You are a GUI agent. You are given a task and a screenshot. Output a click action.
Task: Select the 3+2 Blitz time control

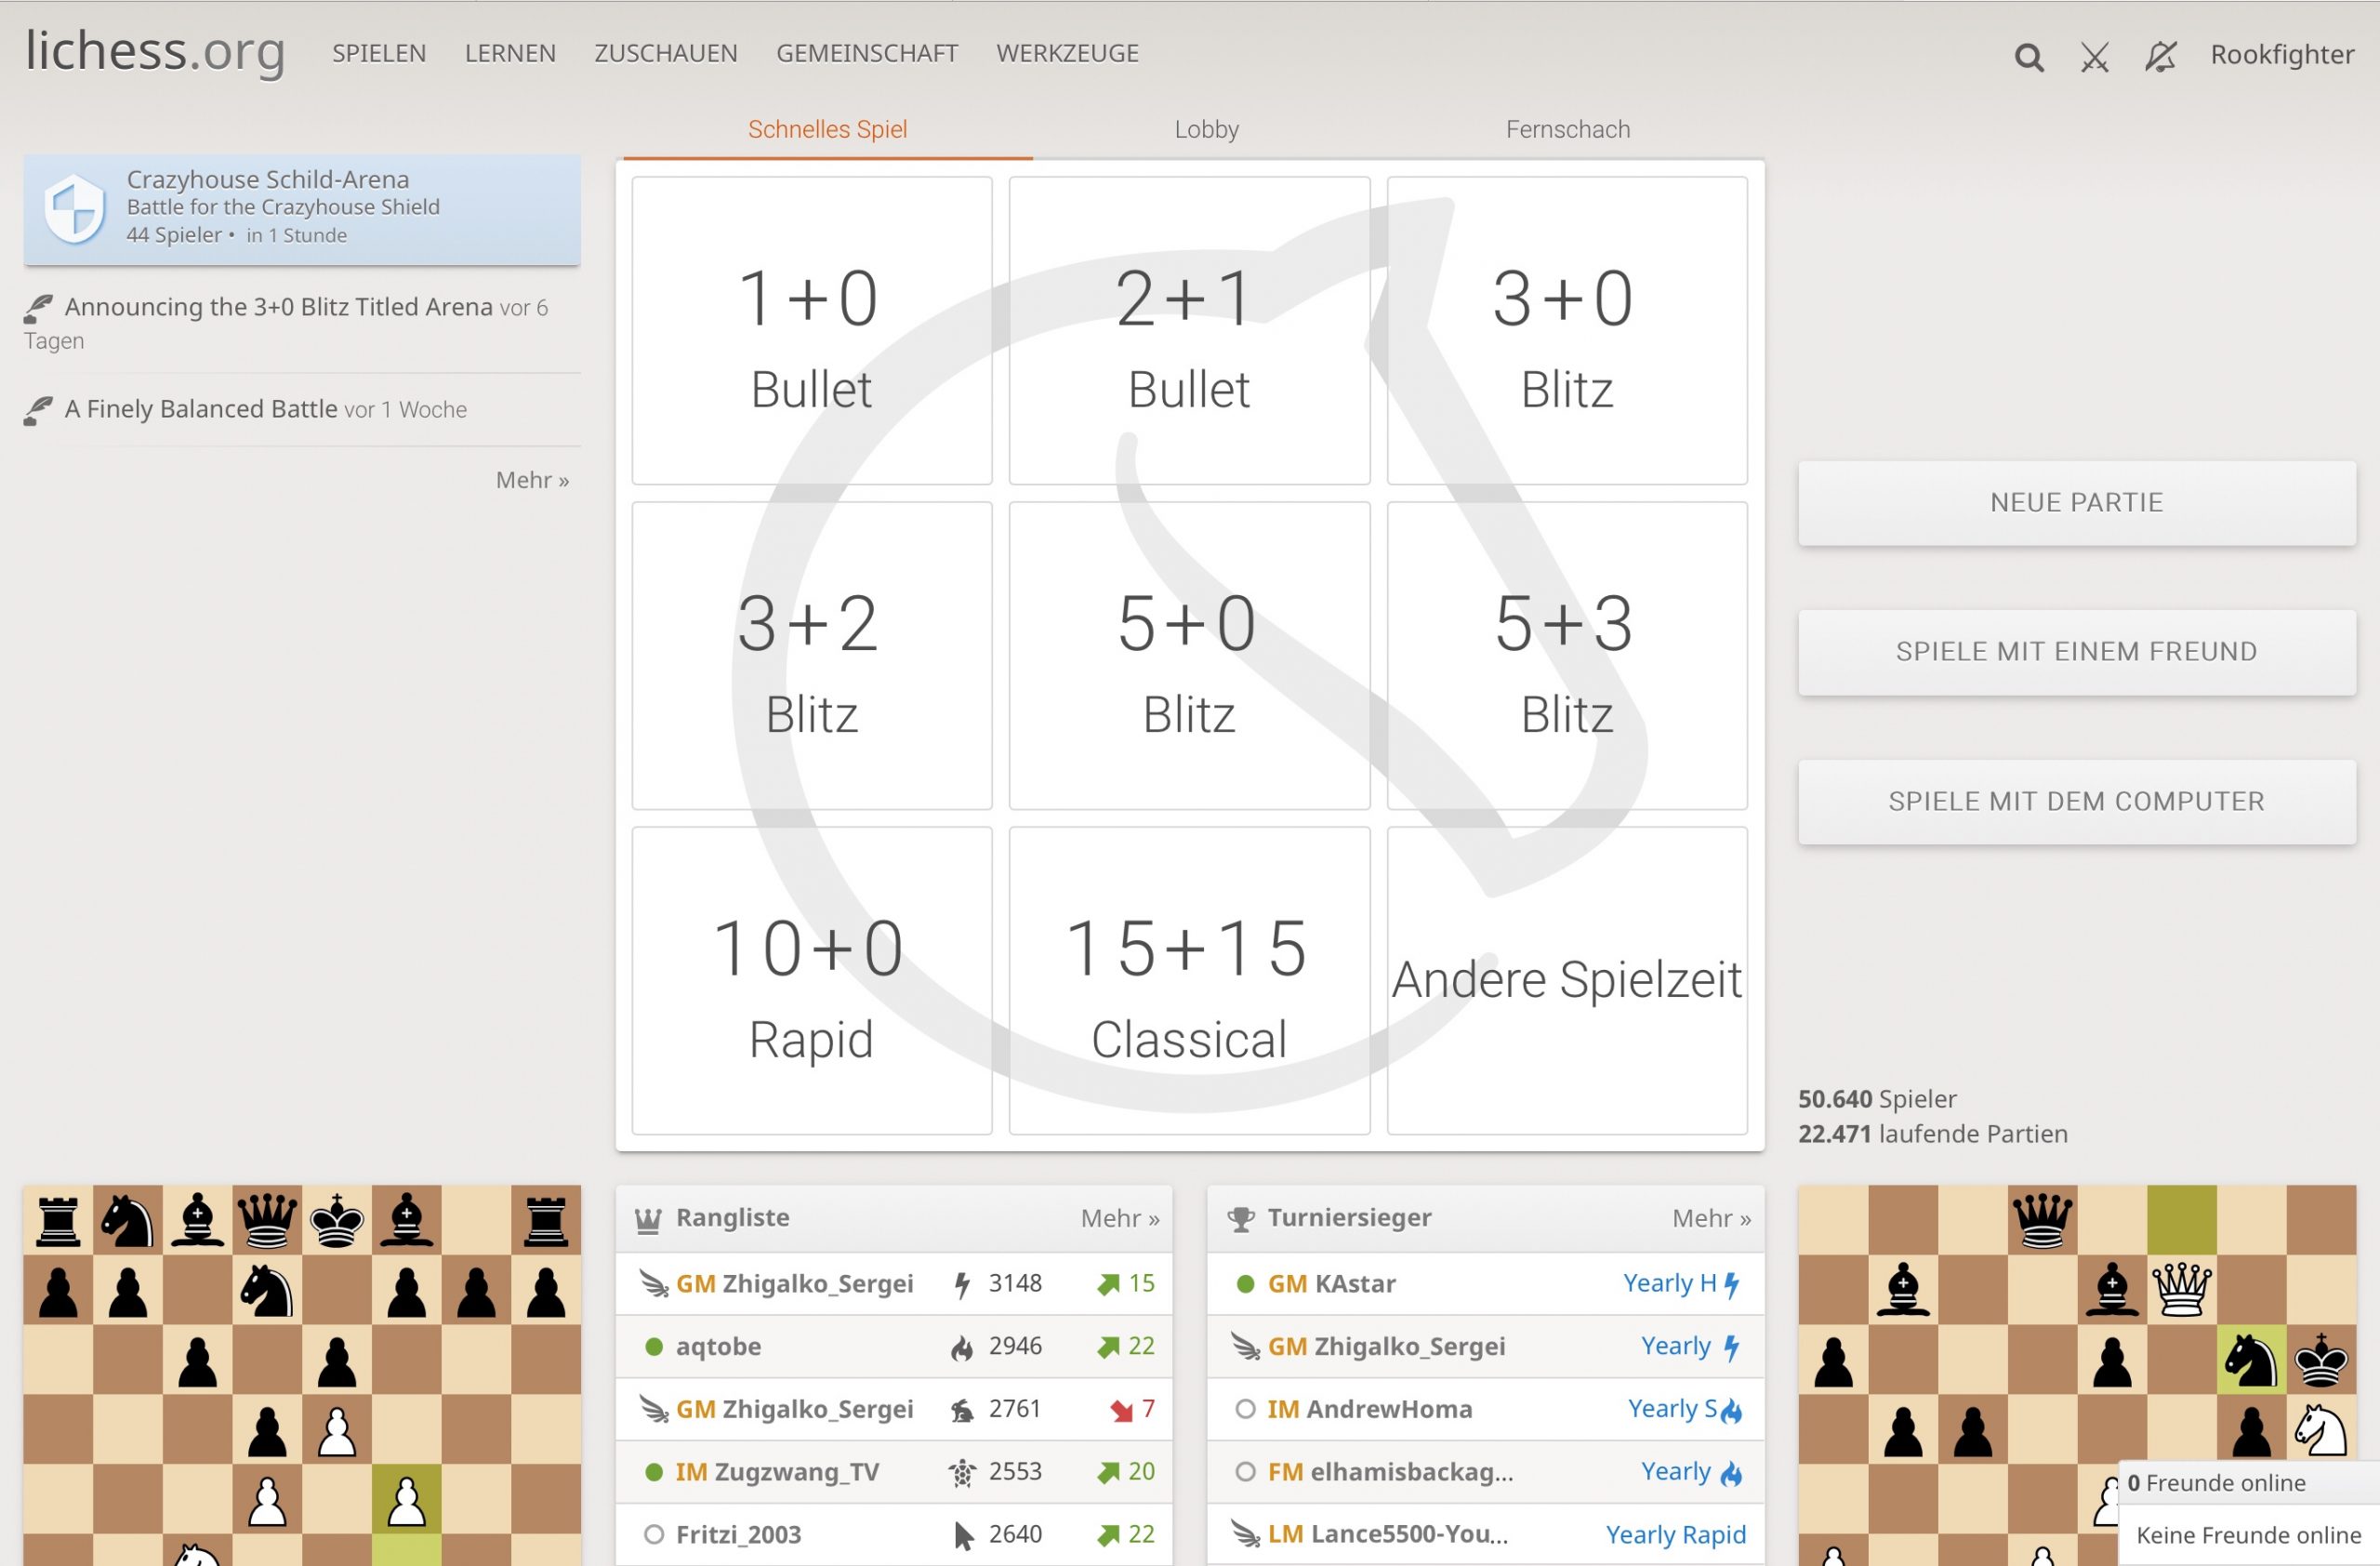pos(811,656)
